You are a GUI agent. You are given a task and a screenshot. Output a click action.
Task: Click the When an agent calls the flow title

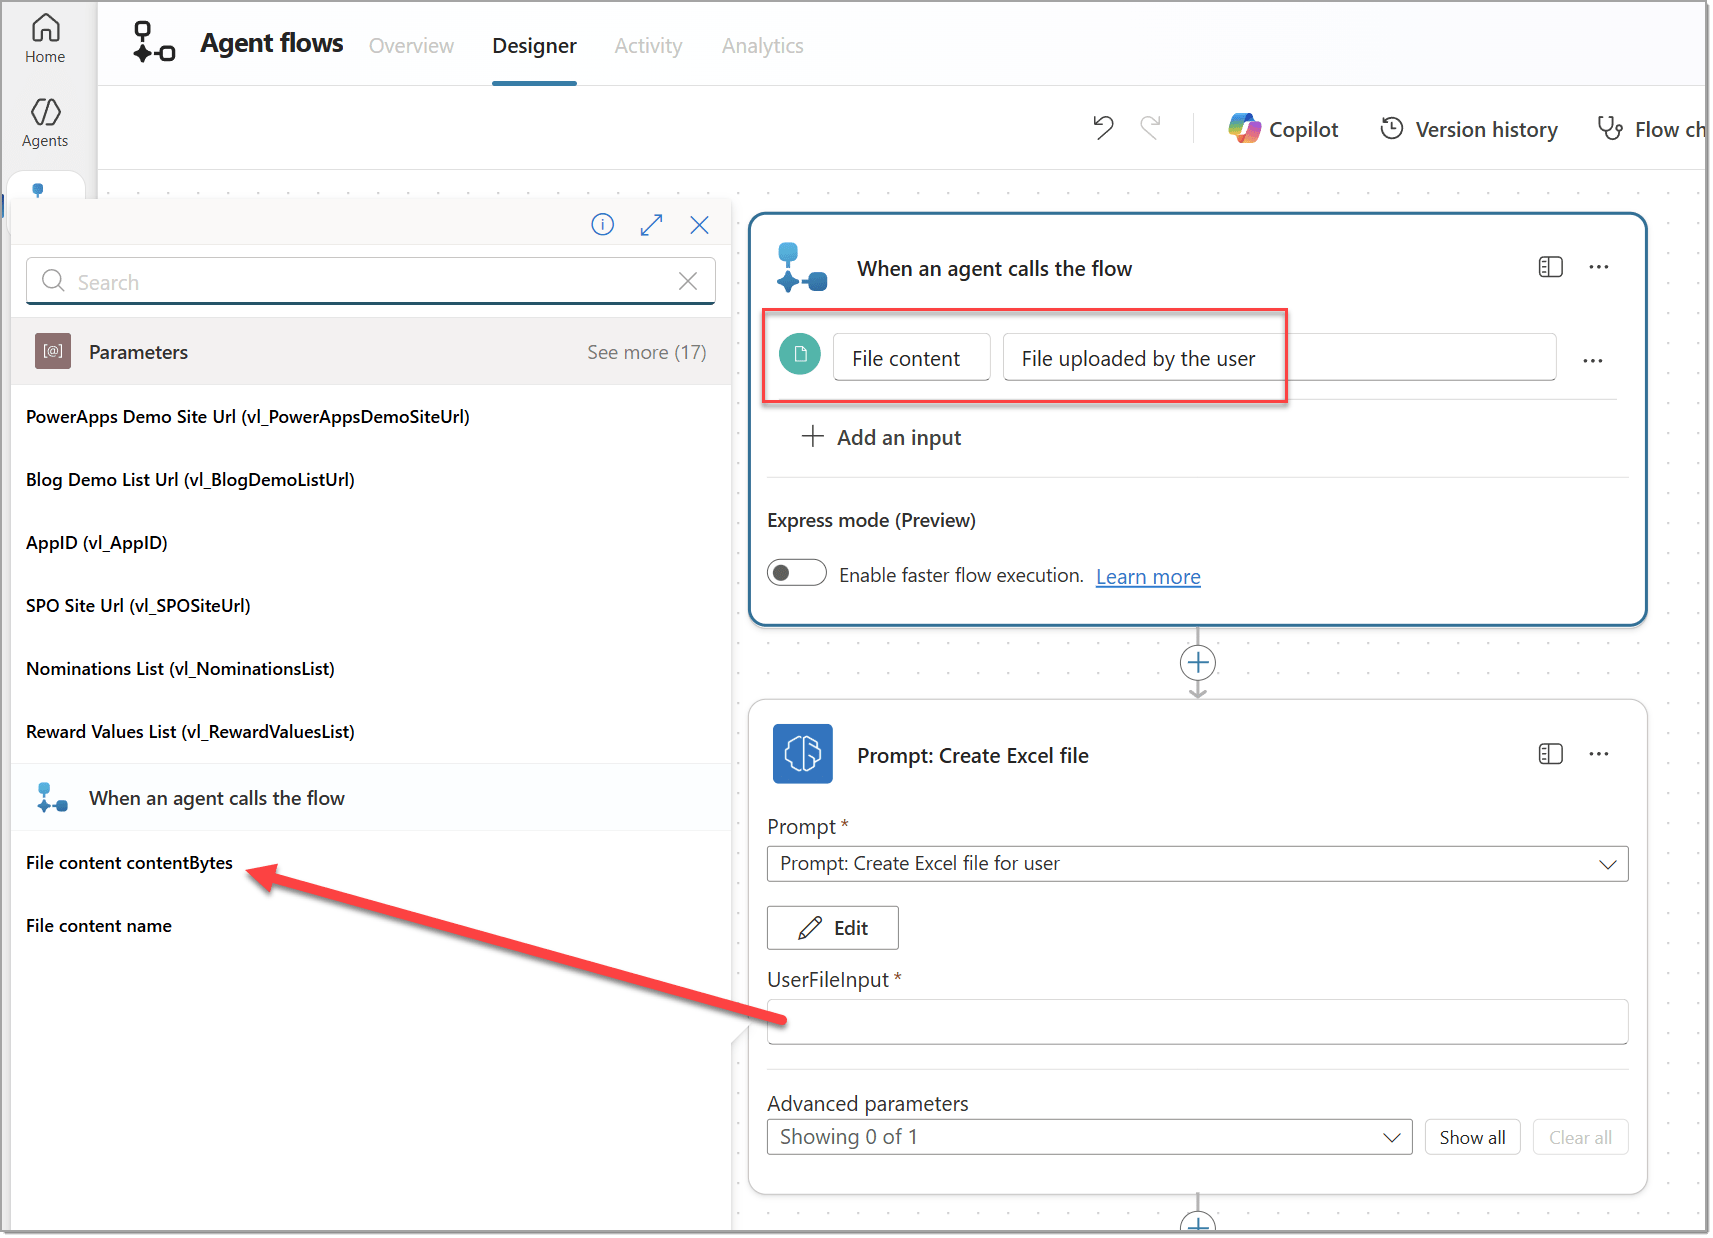tap(994, 268)
